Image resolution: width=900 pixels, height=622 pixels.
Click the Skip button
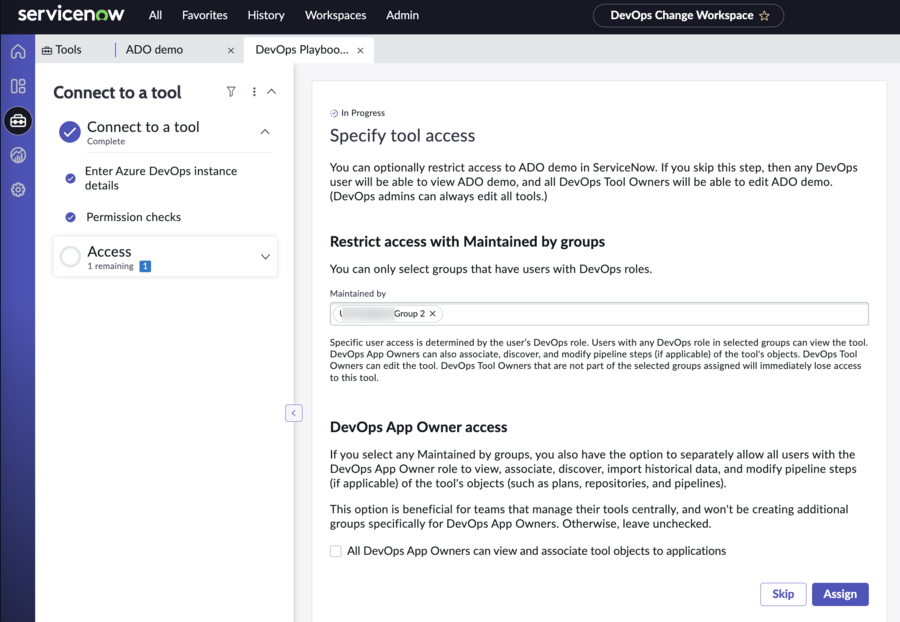pyautogui.click(x=783, y=594)
